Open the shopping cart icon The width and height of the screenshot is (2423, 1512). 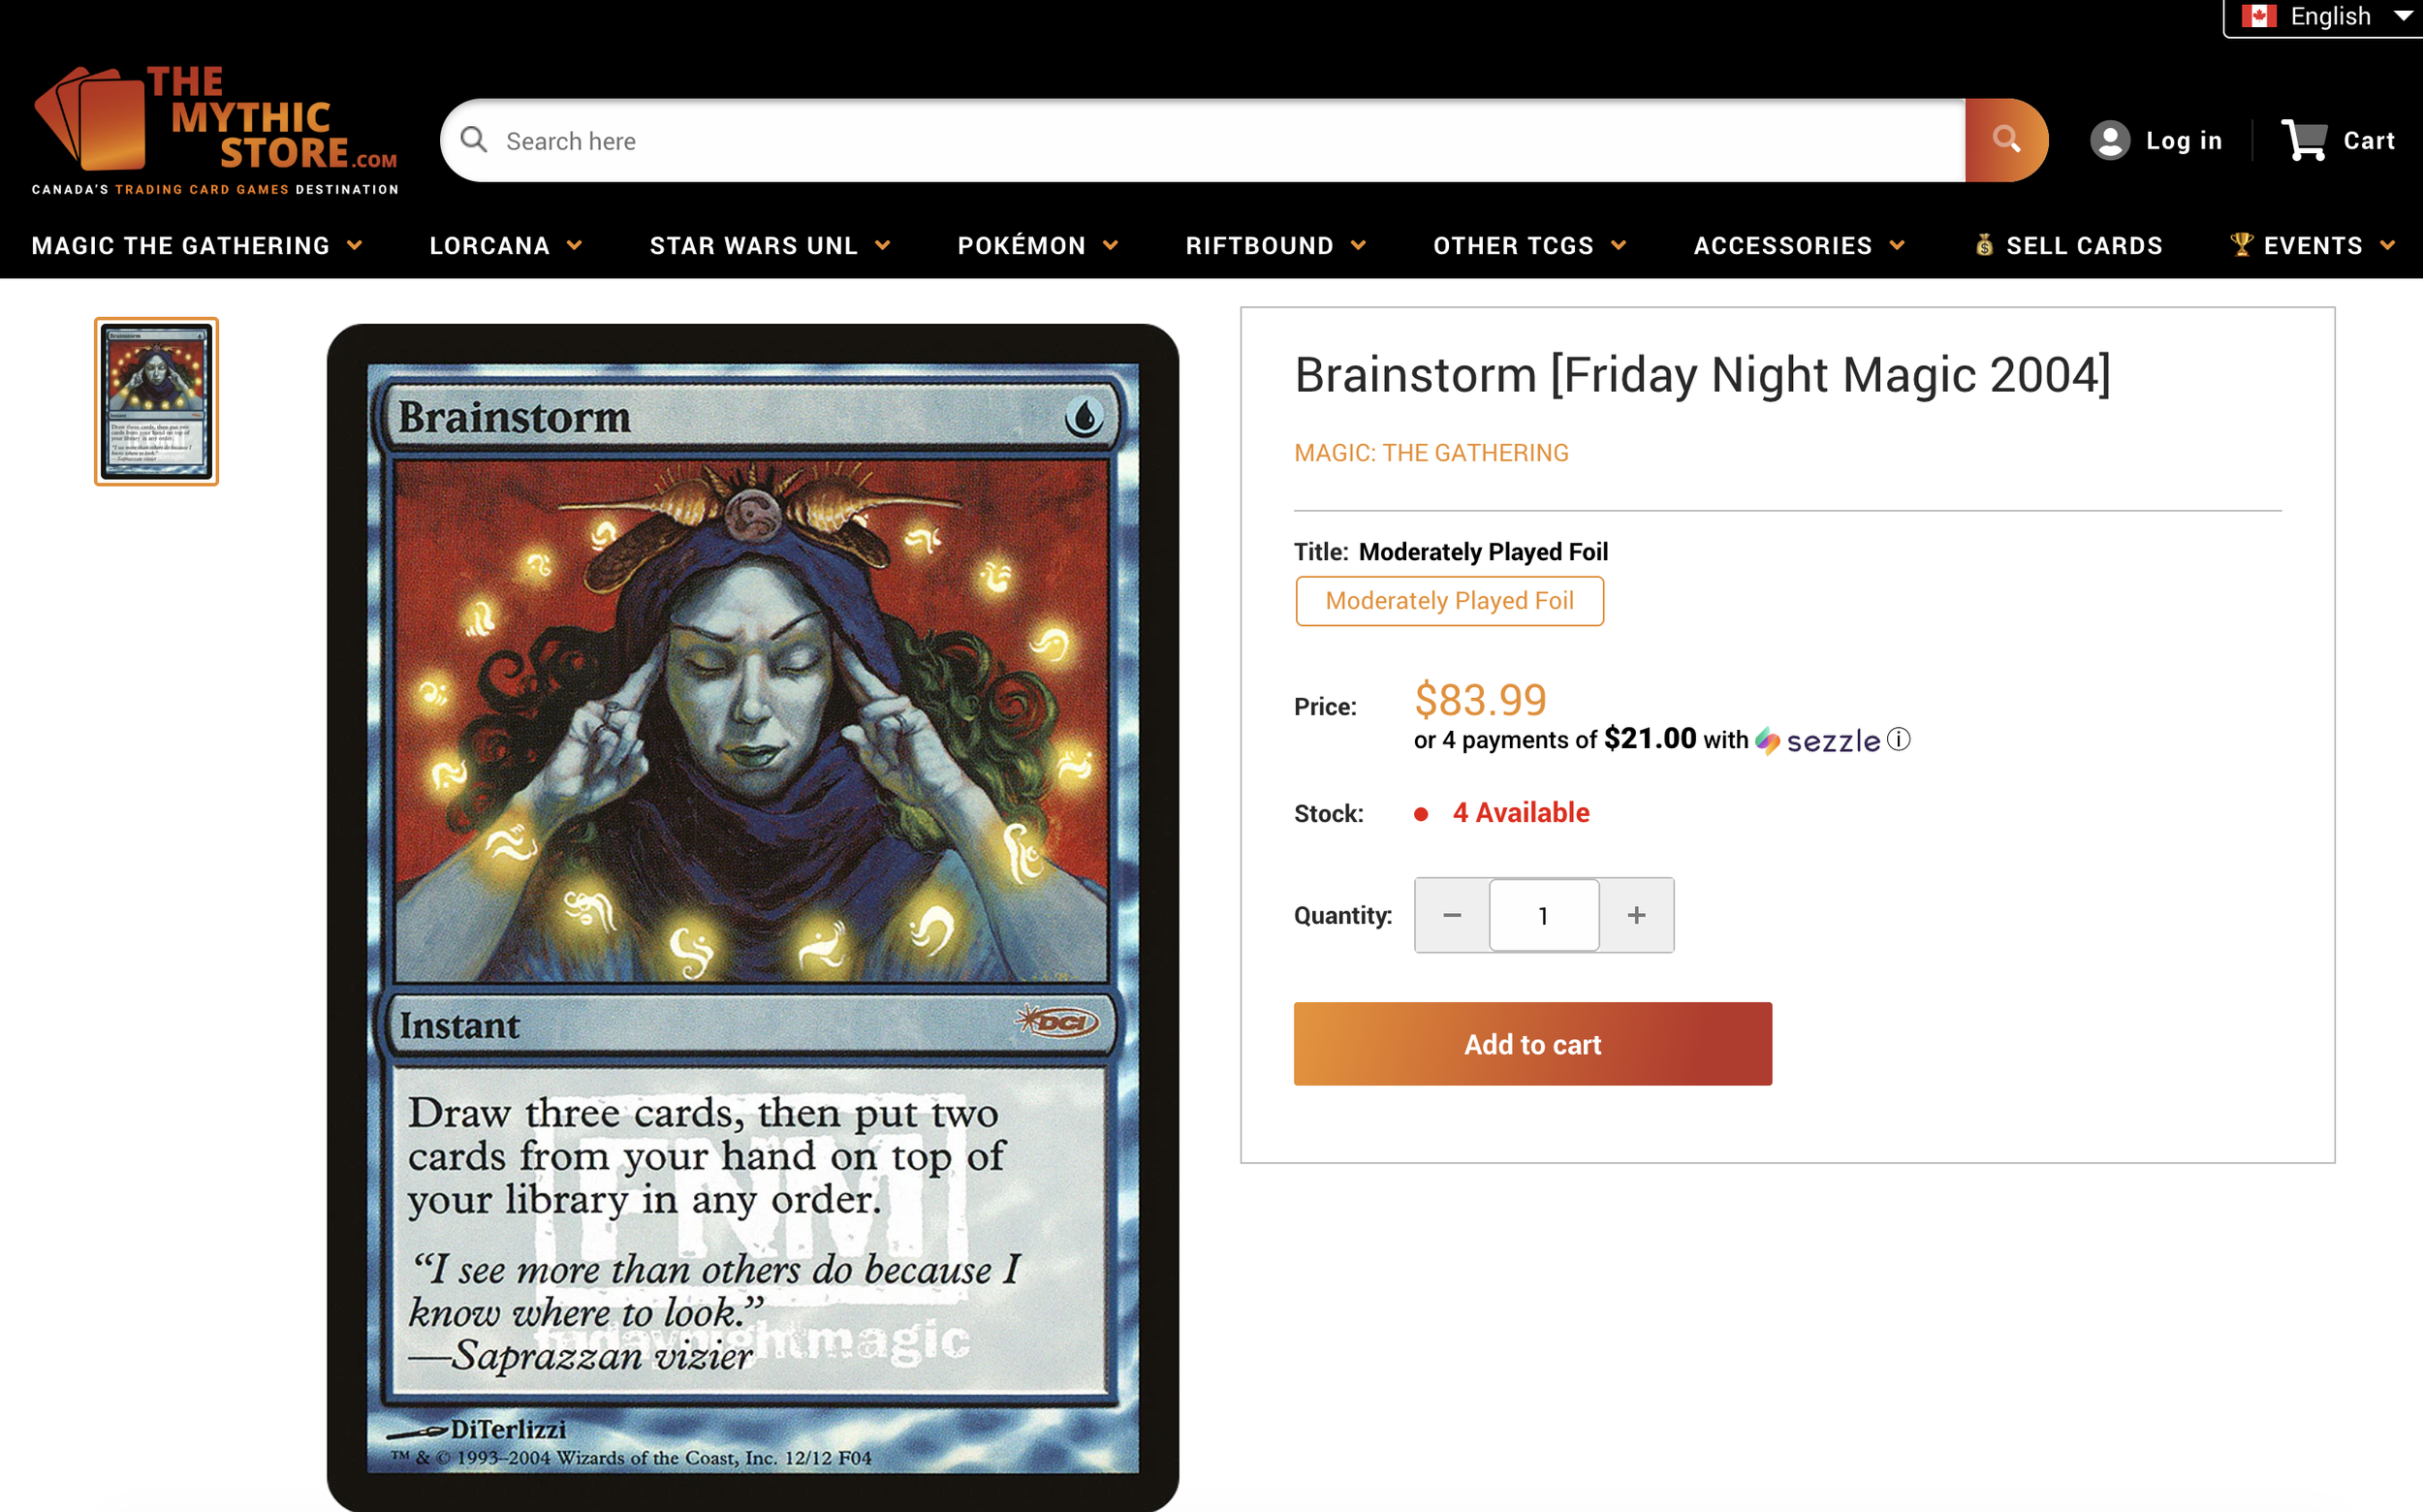point(2304,140)
